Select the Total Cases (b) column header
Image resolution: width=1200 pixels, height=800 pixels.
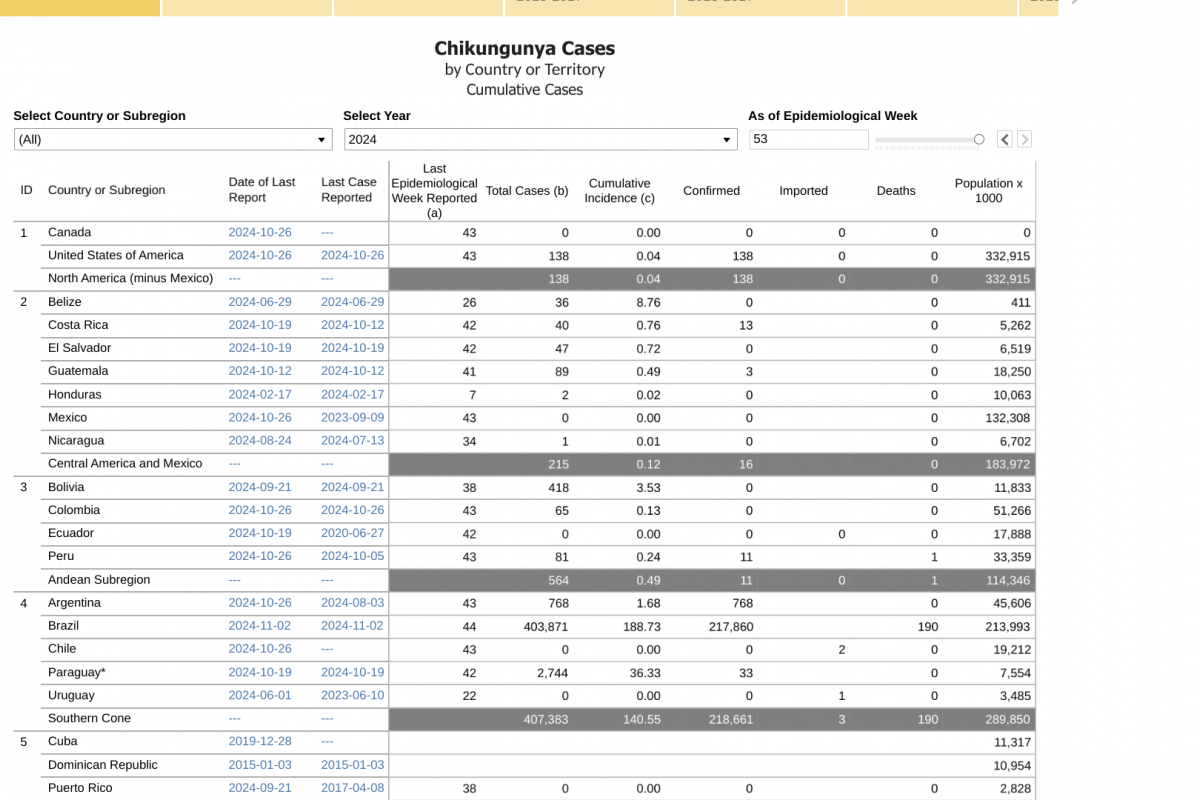click(527, 191)
